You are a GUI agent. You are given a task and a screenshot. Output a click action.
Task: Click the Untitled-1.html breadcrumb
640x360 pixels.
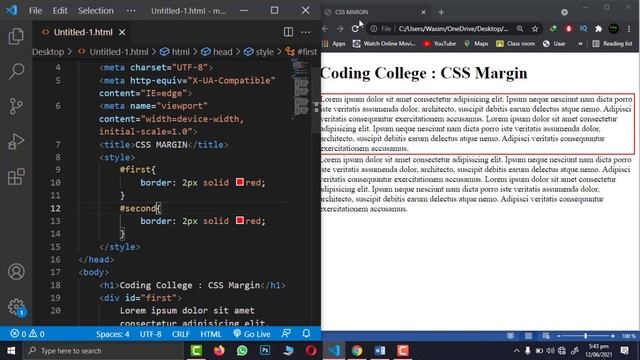click(119, 52)
